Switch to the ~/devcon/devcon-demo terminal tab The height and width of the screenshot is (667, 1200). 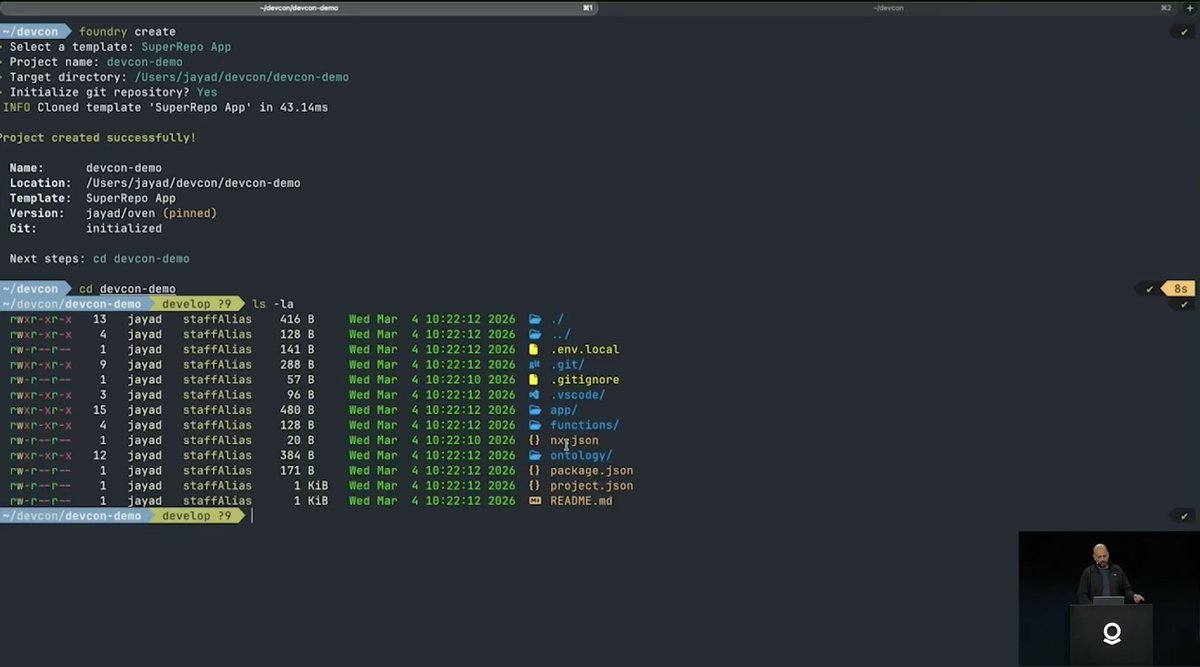pos(300,7)
